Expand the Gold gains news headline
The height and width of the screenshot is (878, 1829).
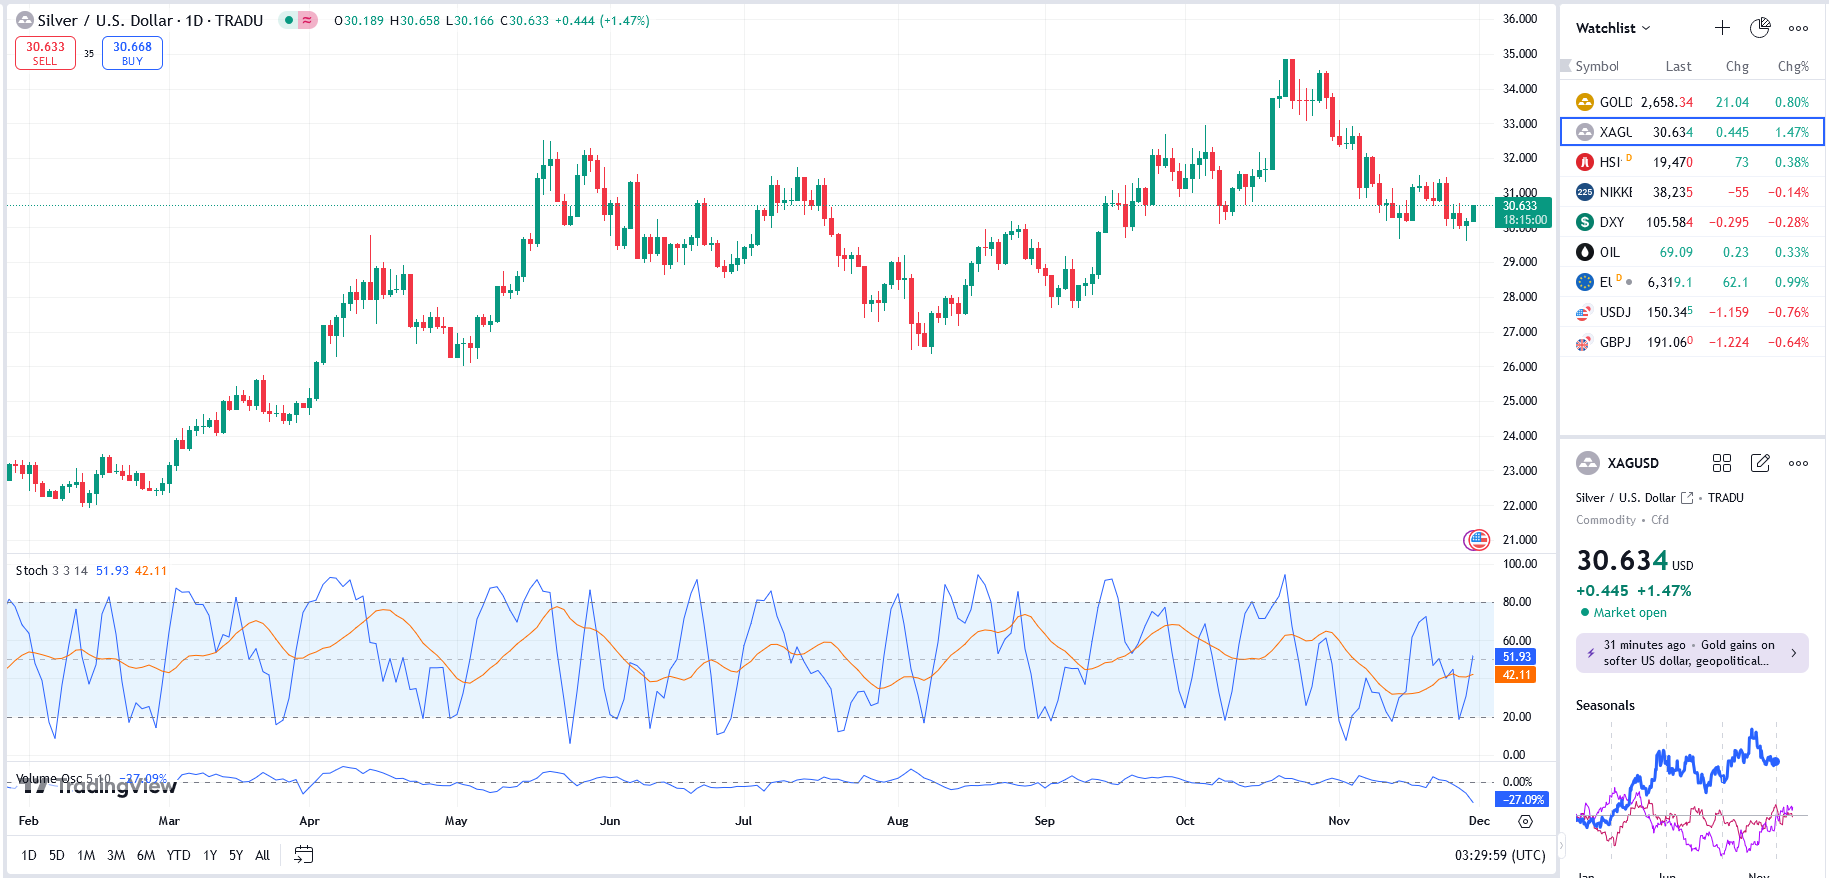[1692, 653]
